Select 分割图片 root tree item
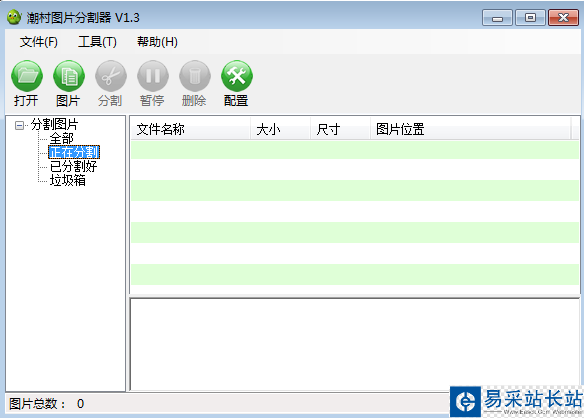The image size is (584, 418). (54, 124)
